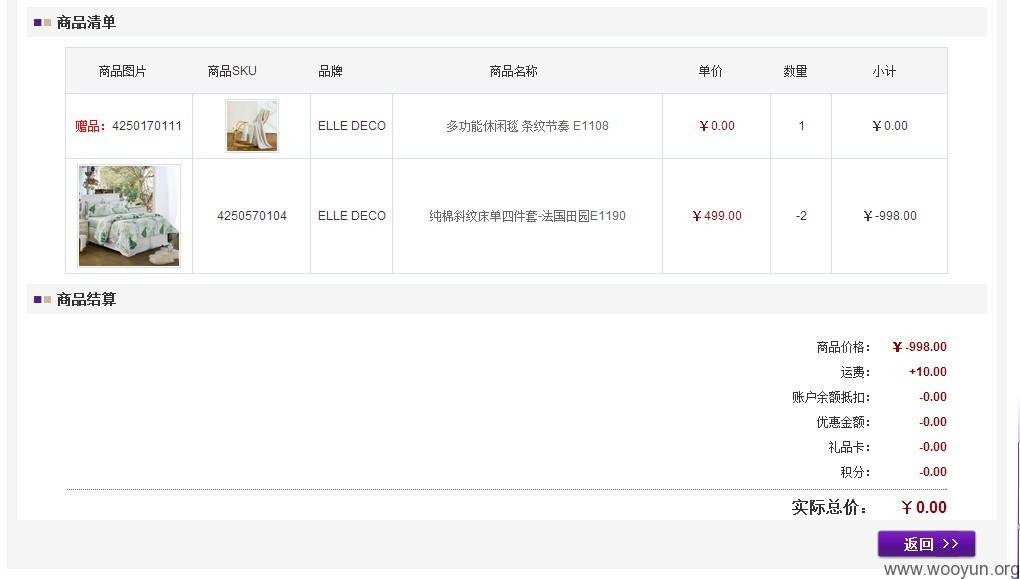The width and height of the screenshot is (1020, 579).
Task: Select the 品牌 column header
Action: 330,71
